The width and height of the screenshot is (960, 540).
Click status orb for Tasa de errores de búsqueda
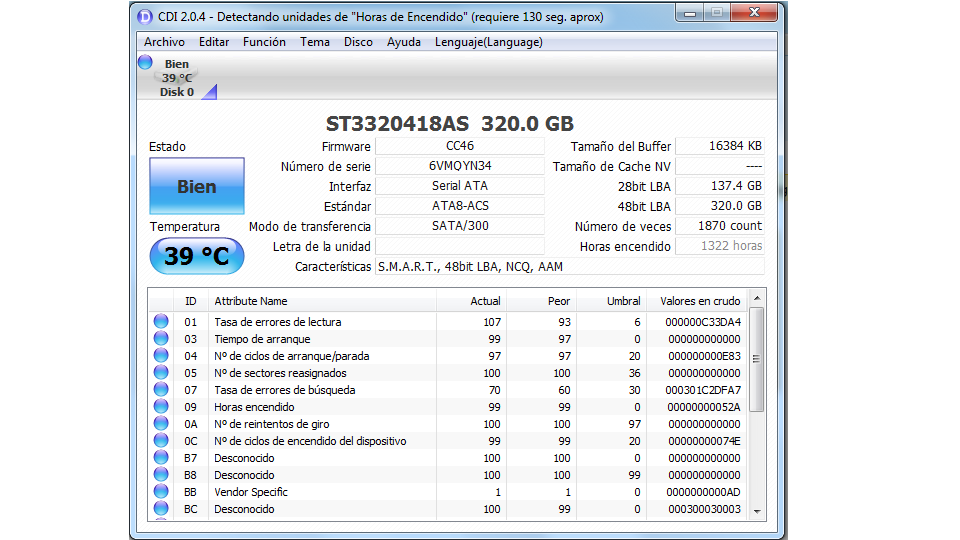161,389
